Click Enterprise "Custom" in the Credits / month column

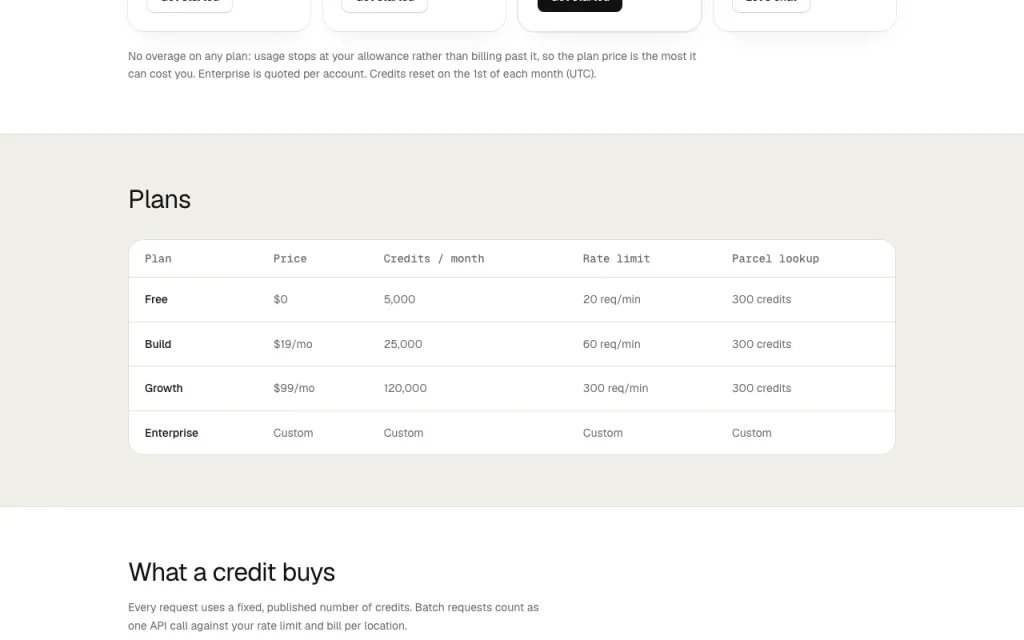tap(403, 433)
